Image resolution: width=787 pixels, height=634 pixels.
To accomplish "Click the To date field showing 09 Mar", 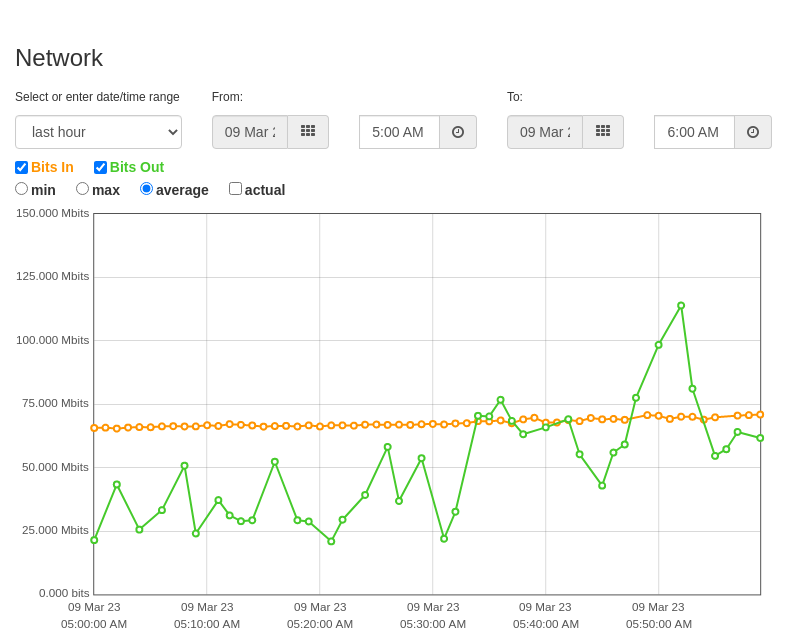I will coord(545,132).
